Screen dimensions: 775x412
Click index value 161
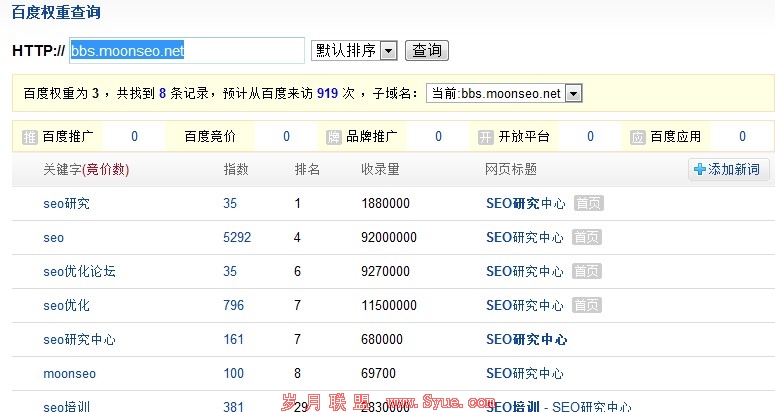point(234,339)
